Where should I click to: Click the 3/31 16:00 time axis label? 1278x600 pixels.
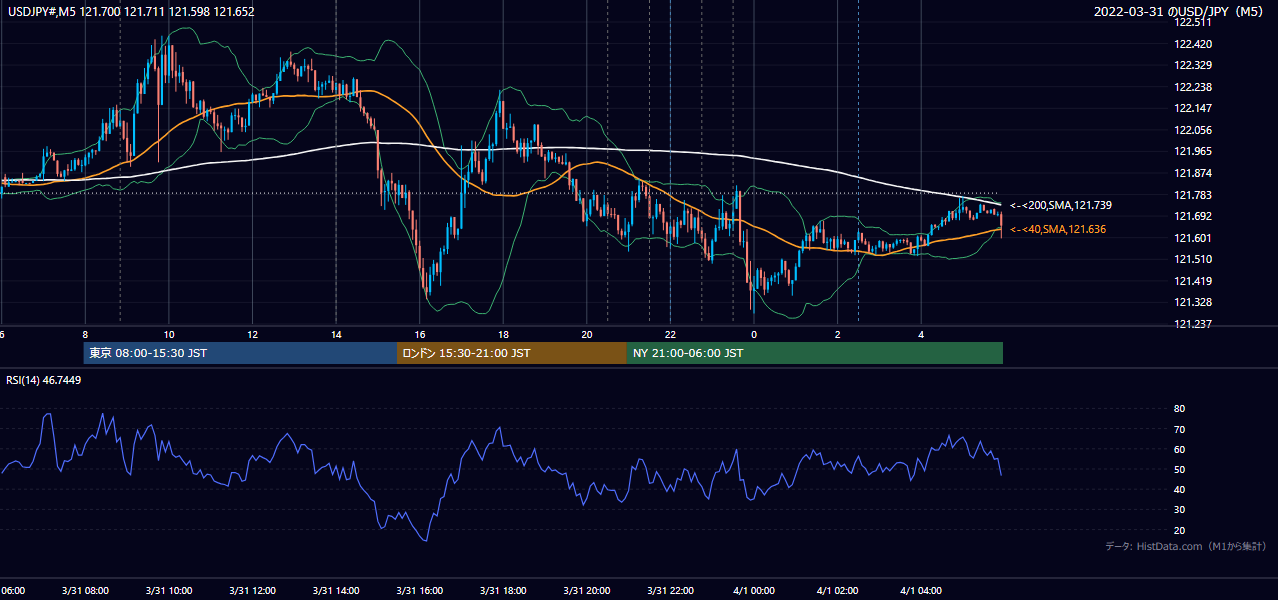click(419, 591)
